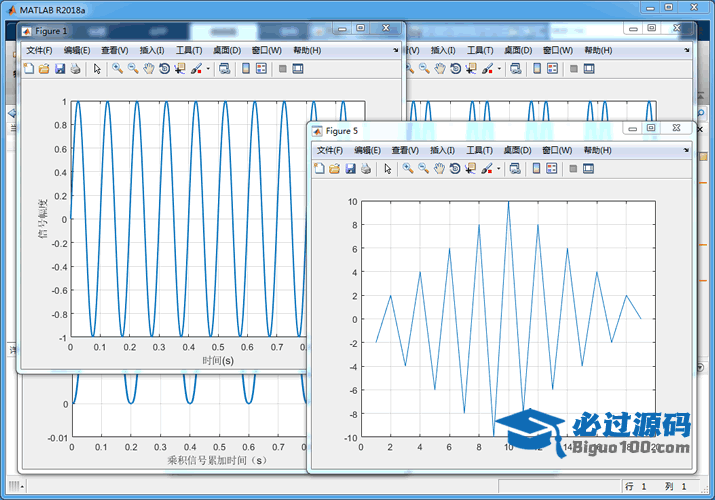Open 桌面(D) menu in Figure 5
Viewport: 715px width, 500px height.
(x=517, y=150)
